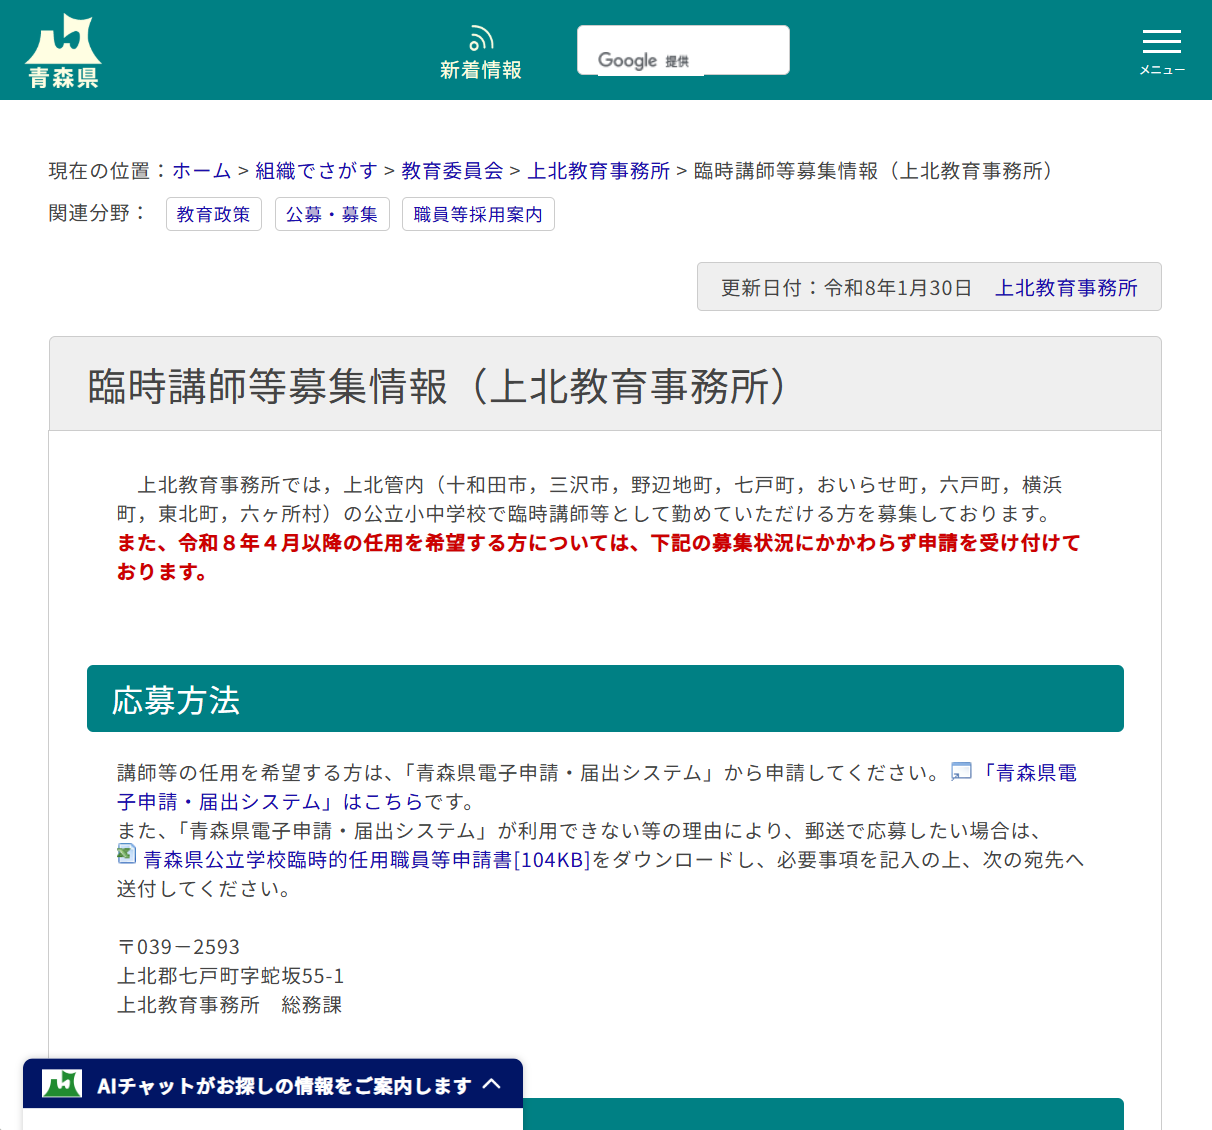The width and height of the screenshot is (1212, 1130).
Task: Click the Excel file icon before 申請書 link
Action: (125, 854)
